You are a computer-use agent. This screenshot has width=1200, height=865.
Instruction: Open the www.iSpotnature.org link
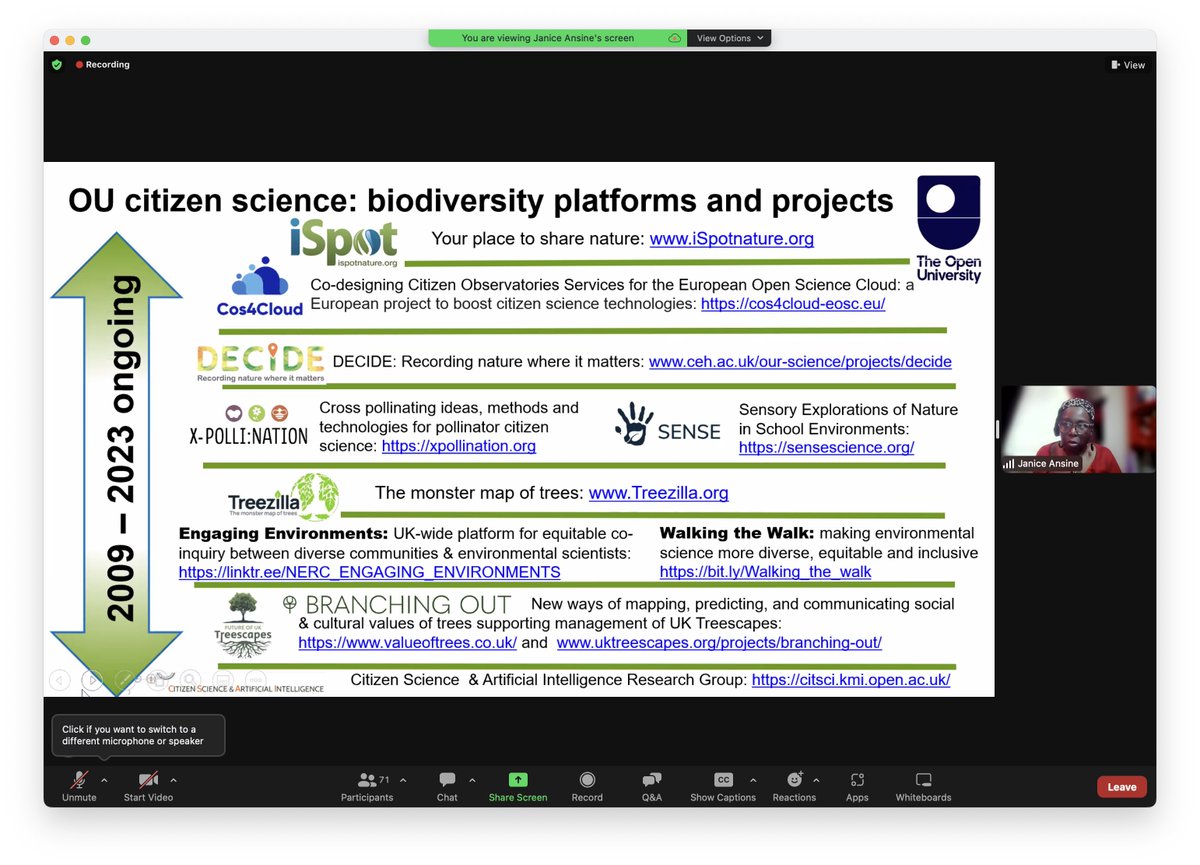coord(732,239)
